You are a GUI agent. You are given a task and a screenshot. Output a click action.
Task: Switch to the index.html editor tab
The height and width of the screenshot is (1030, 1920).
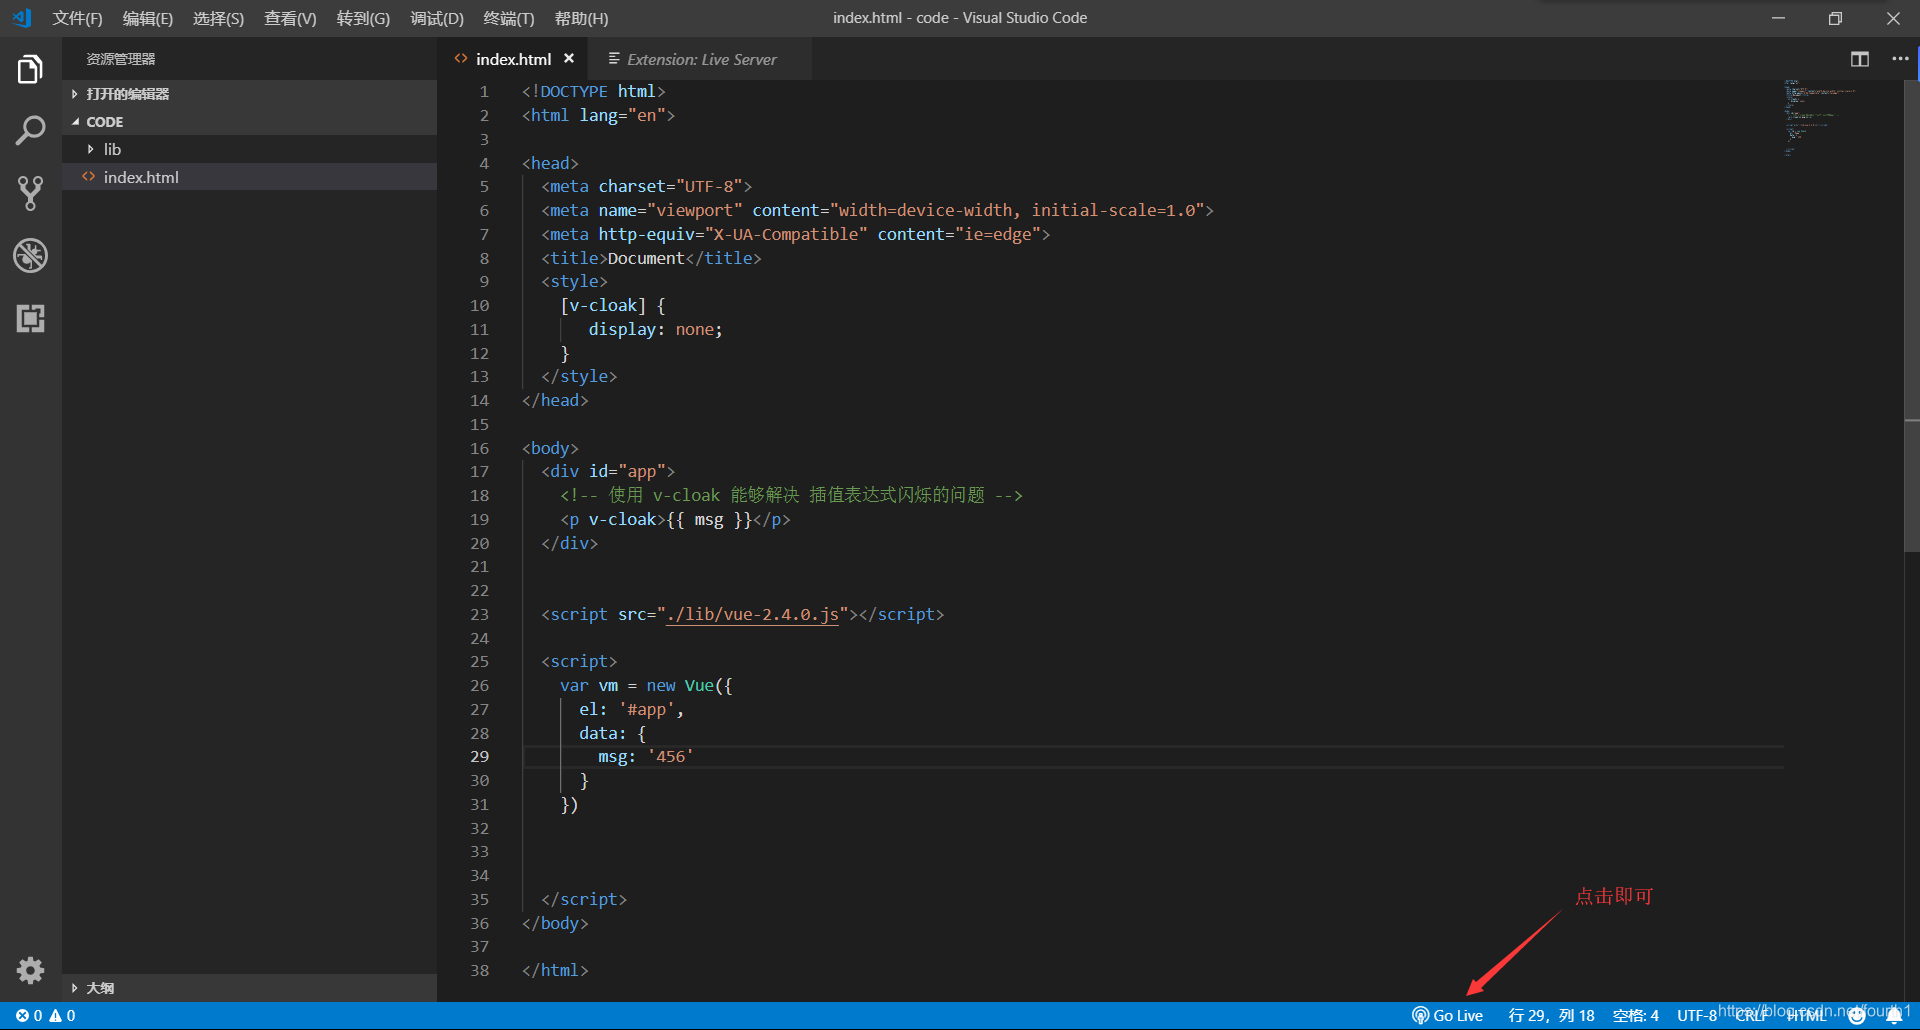tap(513, 59)
